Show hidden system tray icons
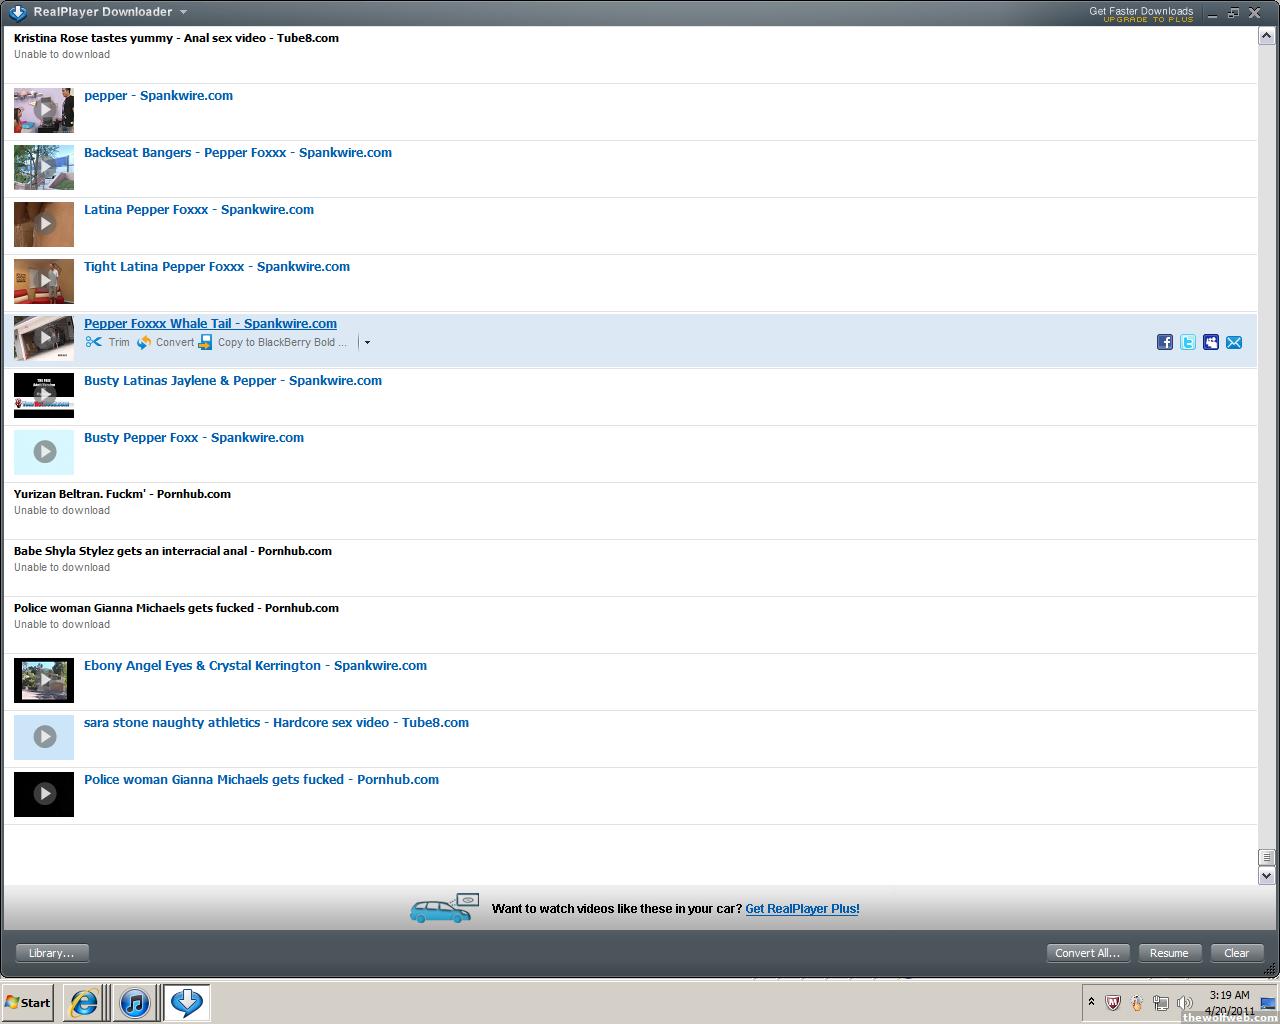 click(x=1091, y=1002)
